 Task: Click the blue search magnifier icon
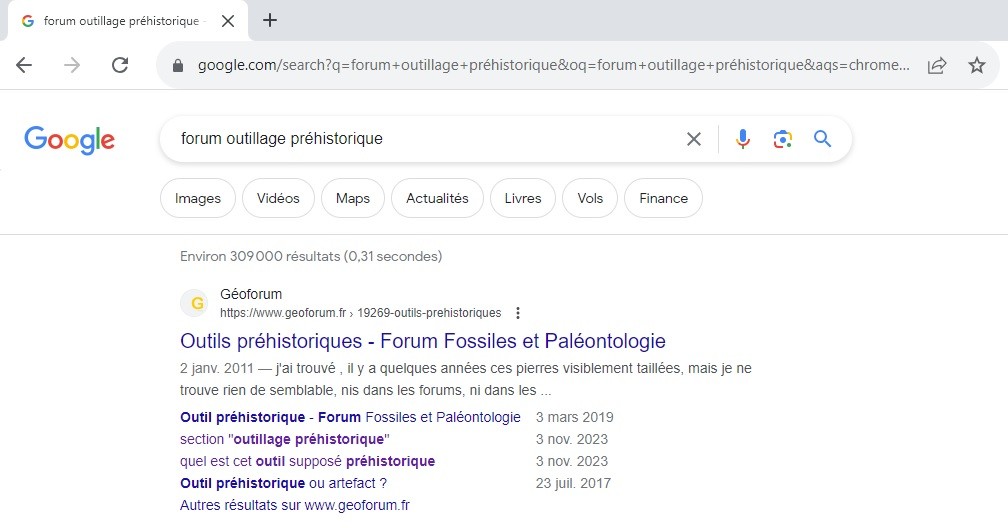822,139
